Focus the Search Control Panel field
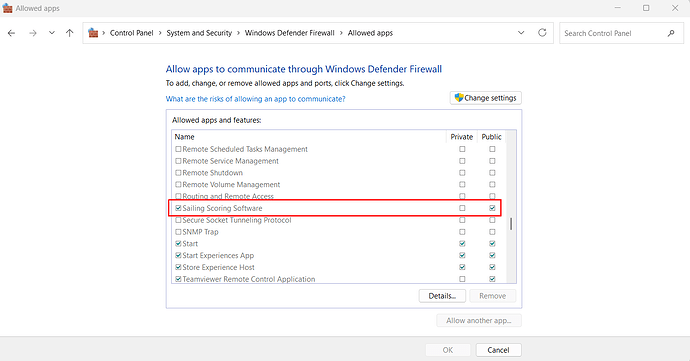 coord(621,33)
